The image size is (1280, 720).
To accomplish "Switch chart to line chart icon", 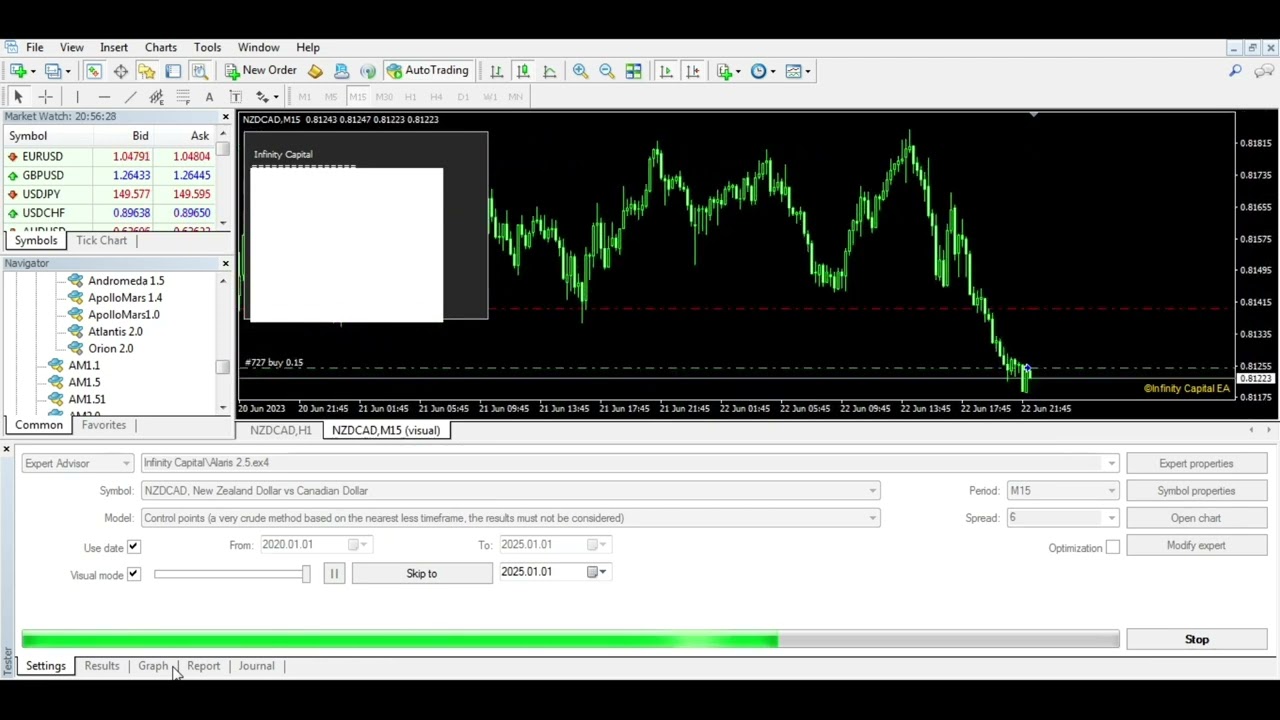I will coord(549,71).
